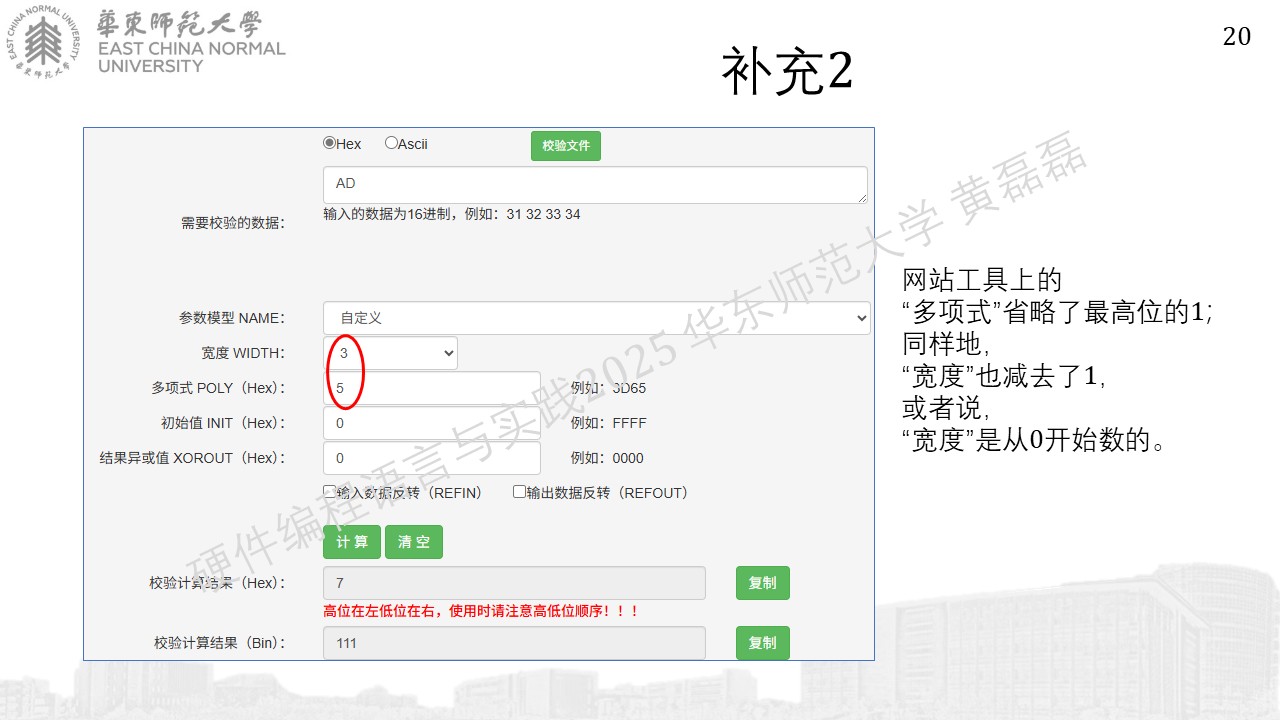Select the Hex radio button
The width and height of the screenshot is (1280, 720).
click(x=329, y=143)
